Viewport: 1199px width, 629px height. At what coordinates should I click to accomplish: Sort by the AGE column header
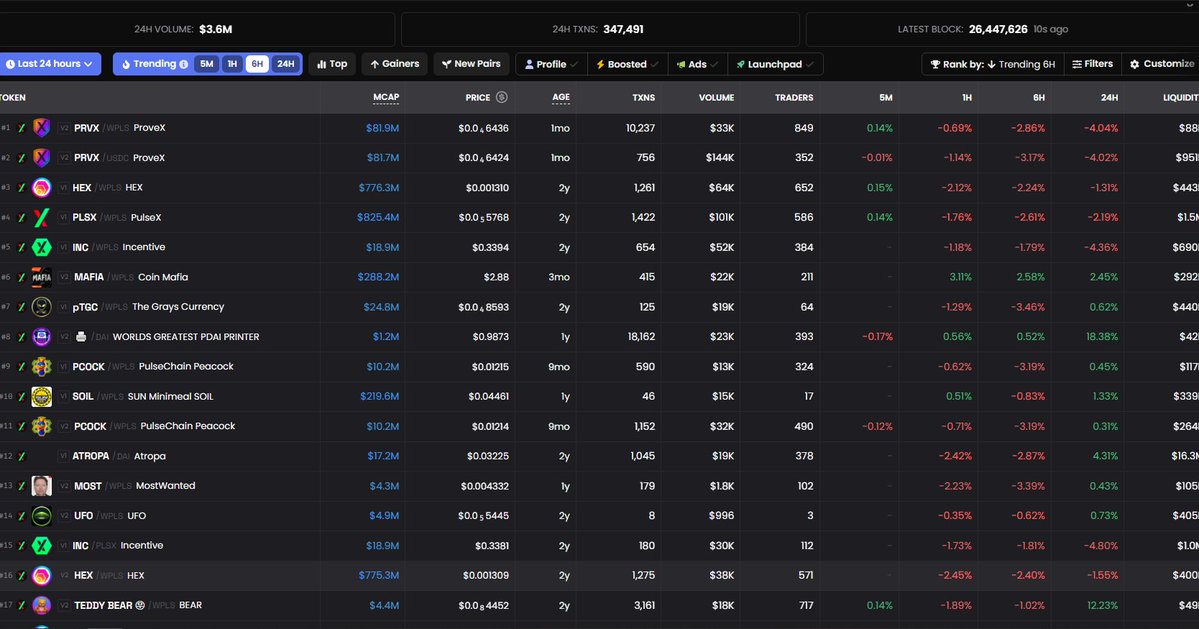tap(561, 97)
